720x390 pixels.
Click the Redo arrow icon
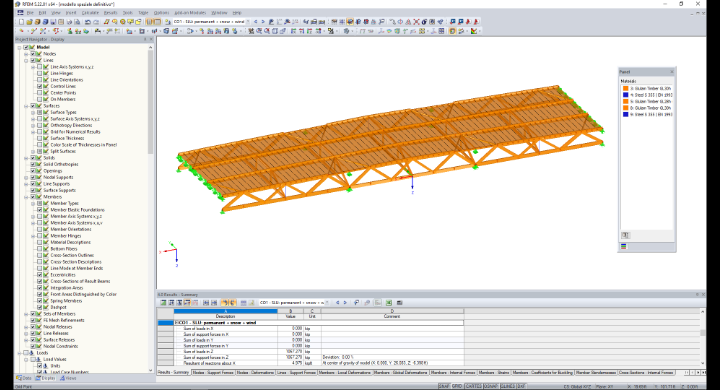coord(96,22)
